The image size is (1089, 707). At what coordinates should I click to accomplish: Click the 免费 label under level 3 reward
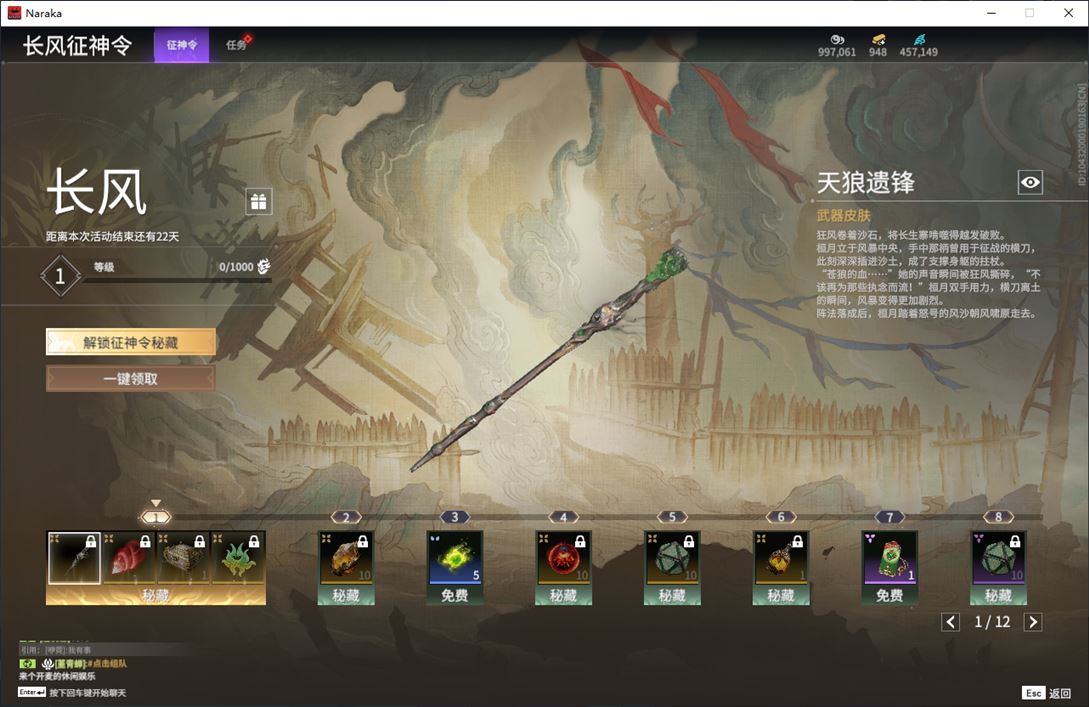[x=455, y=595]
